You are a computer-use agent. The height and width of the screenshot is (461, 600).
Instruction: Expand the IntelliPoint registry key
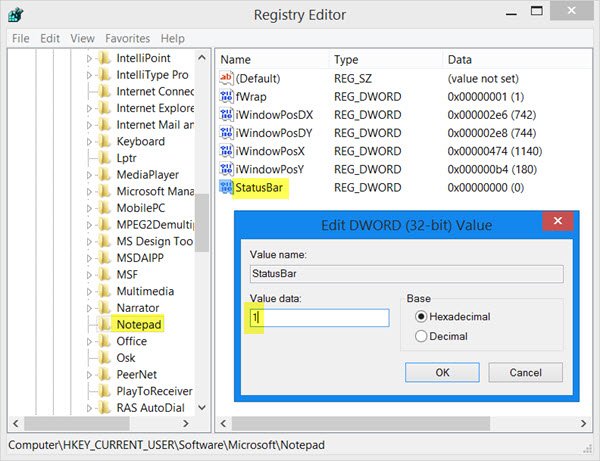[89, 59]
